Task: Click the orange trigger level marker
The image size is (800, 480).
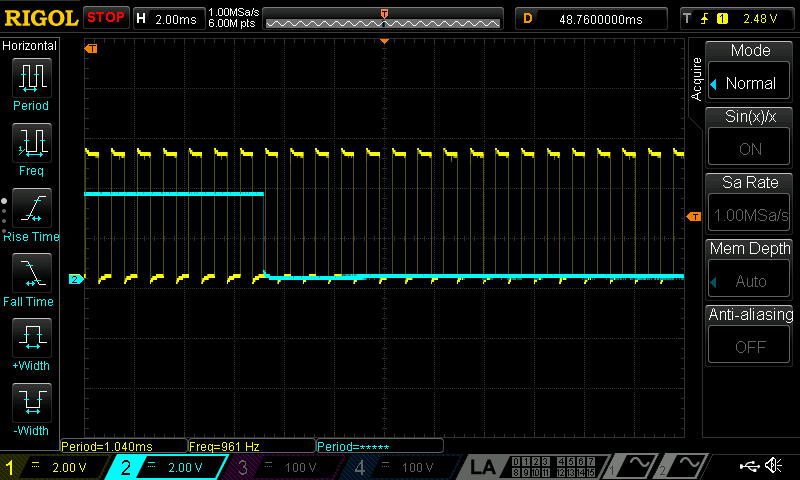Action: click(x=694, y=217)
